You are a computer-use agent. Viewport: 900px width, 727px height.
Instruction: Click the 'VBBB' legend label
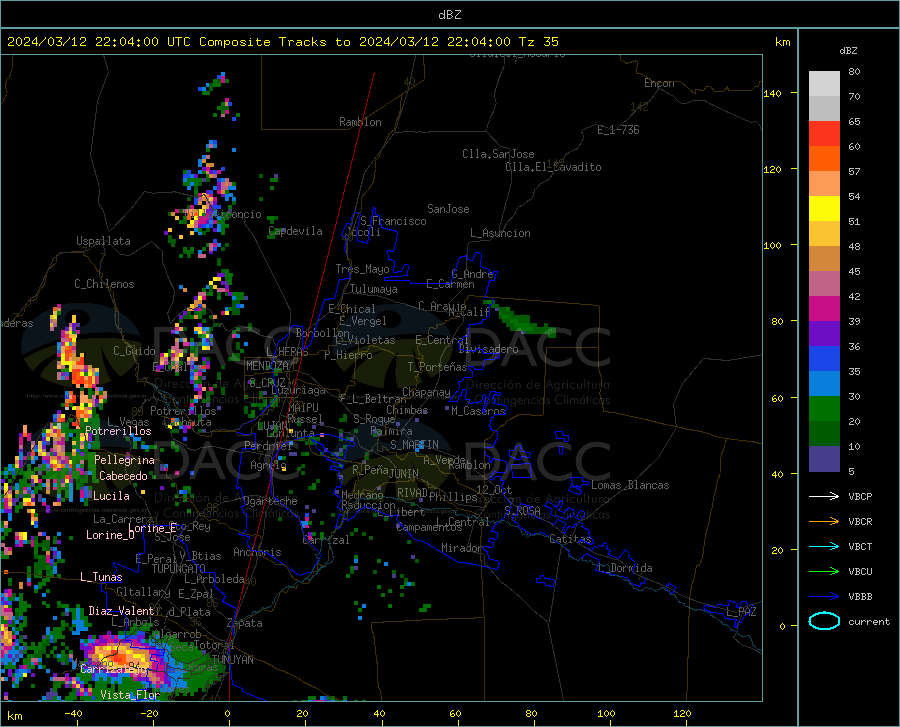860,597
